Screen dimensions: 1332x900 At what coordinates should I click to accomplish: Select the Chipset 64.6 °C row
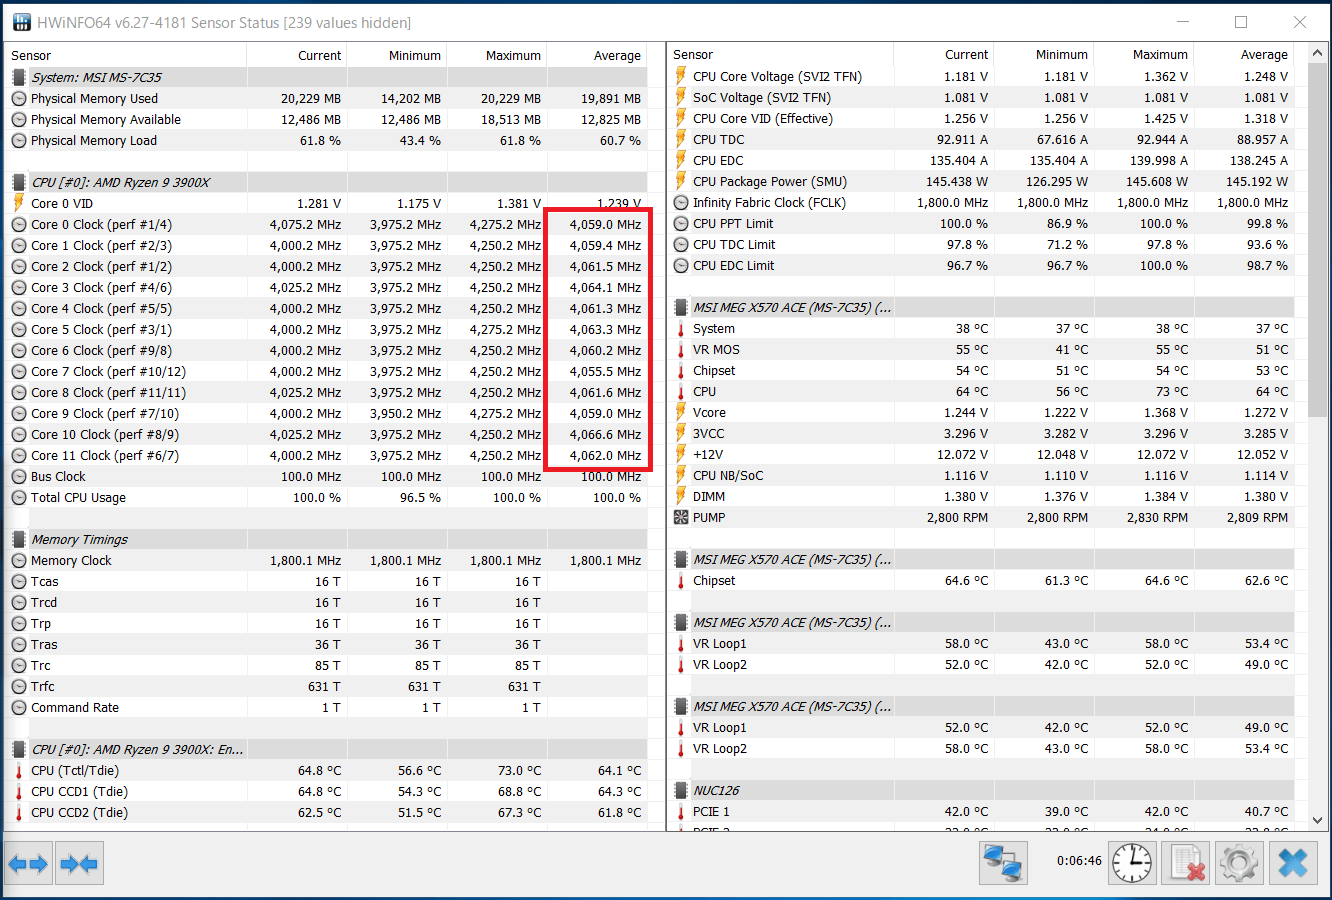pos(981,580)
